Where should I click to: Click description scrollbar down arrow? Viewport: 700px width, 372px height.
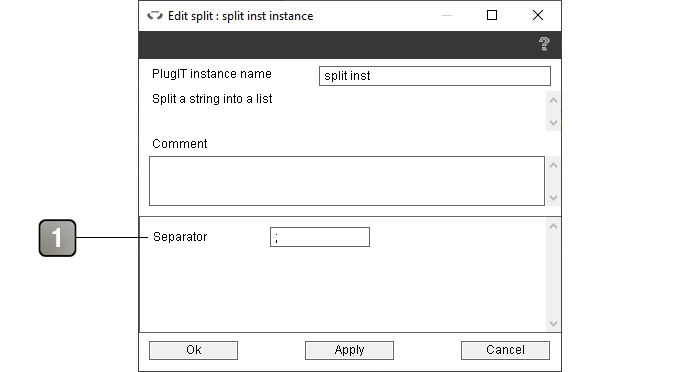553,122
